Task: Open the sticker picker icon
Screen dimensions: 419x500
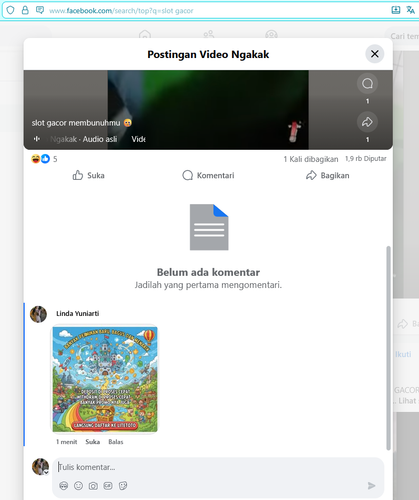Action: pos(123,486)
